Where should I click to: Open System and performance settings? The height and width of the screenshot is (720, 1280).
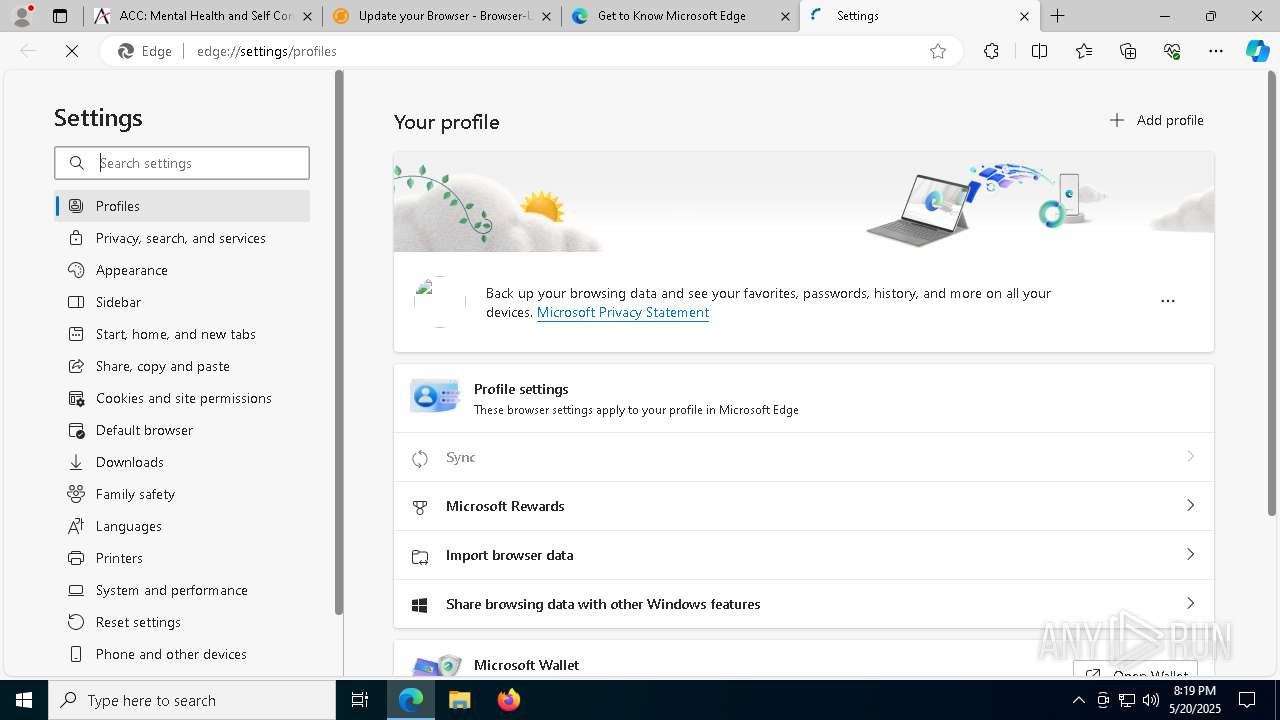[182, 590]
